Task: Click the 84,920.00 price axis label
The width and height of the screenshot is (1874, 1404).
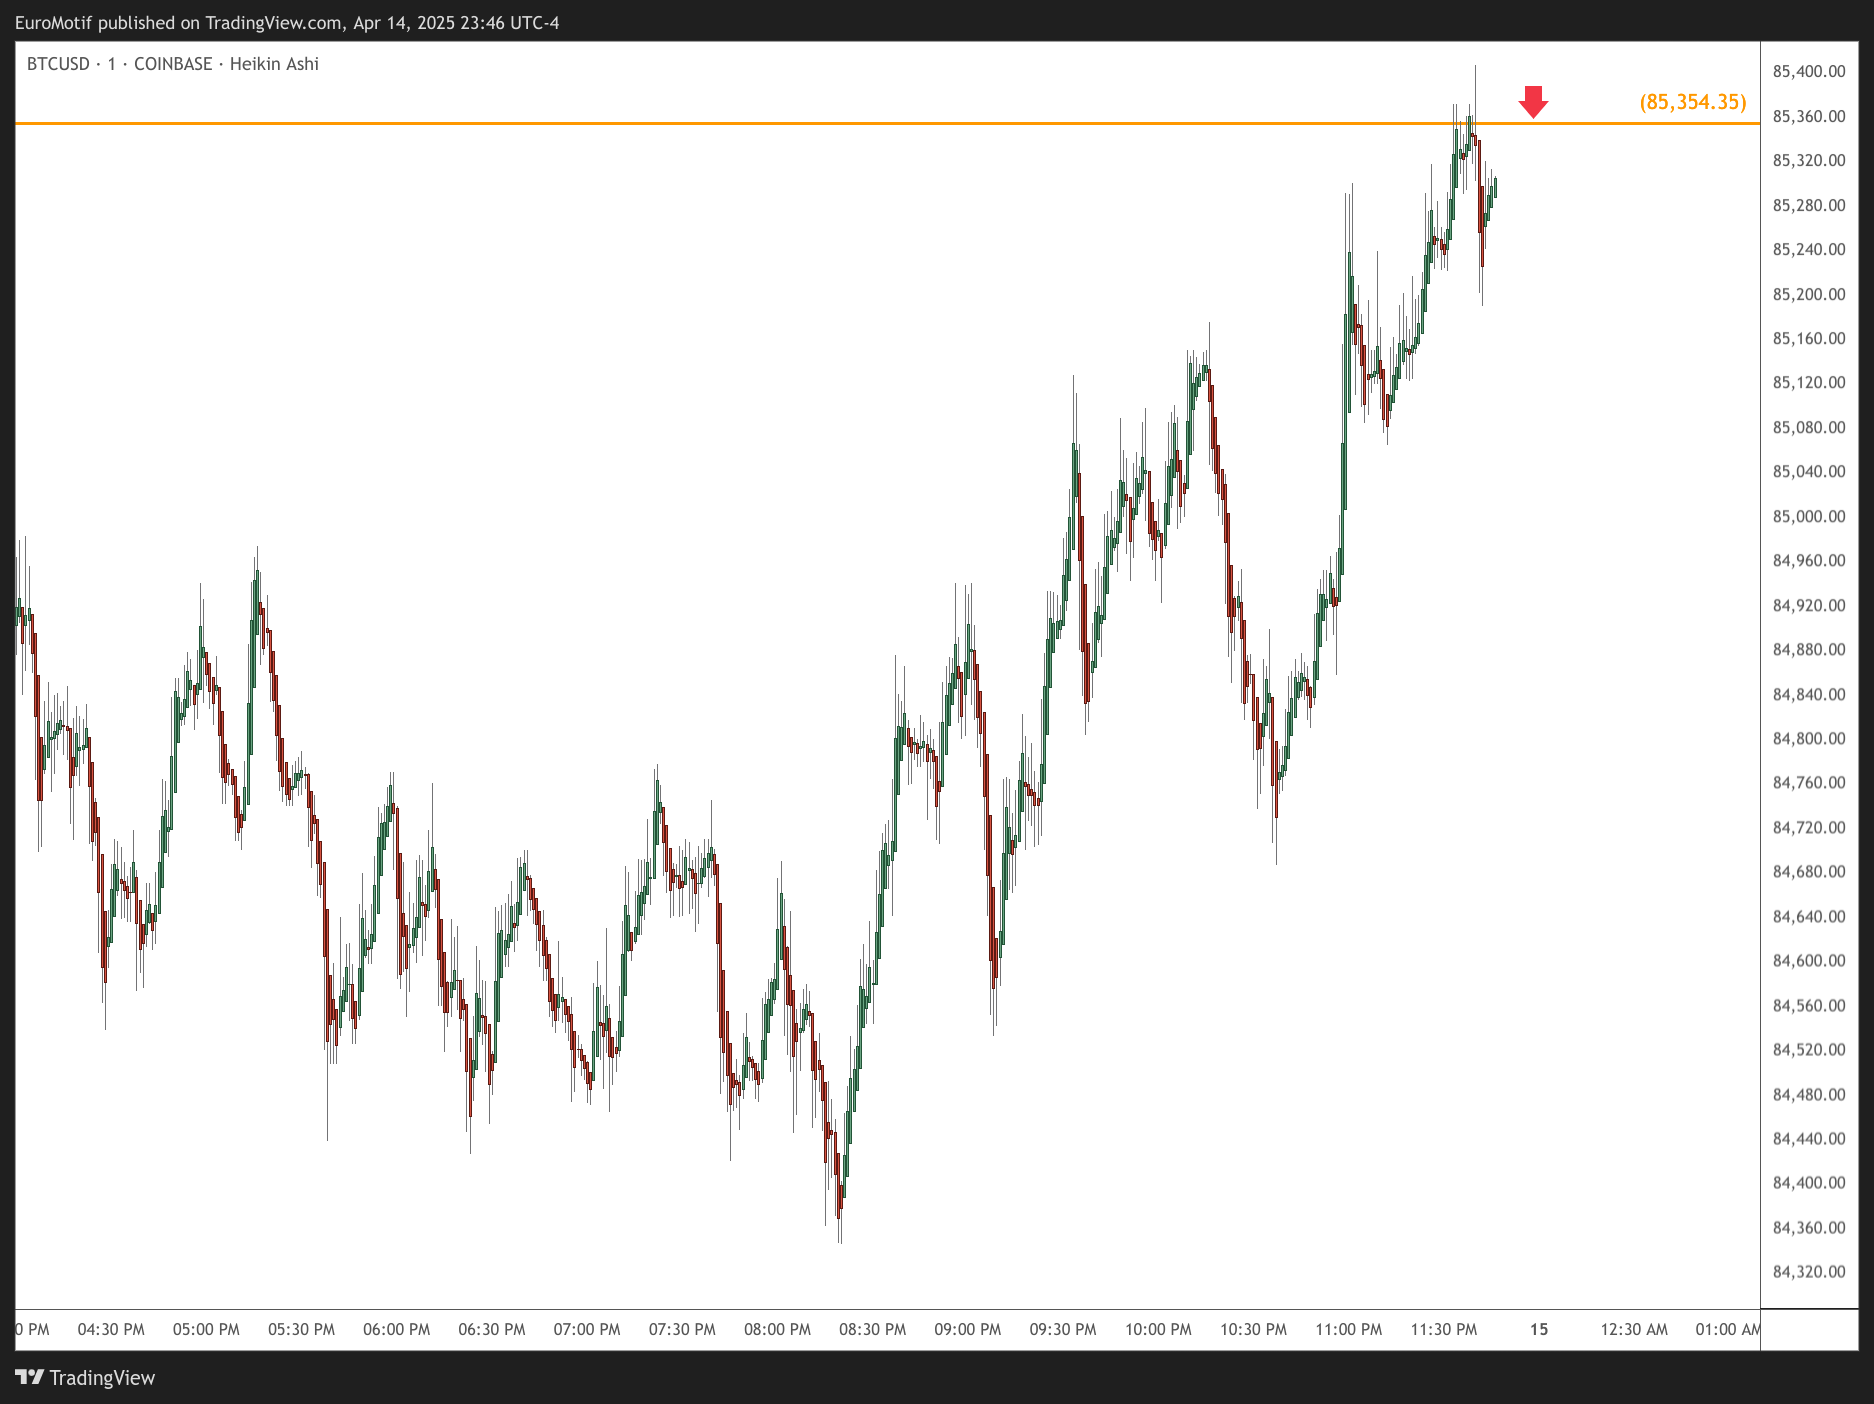Action: [x=1809, y=605]
